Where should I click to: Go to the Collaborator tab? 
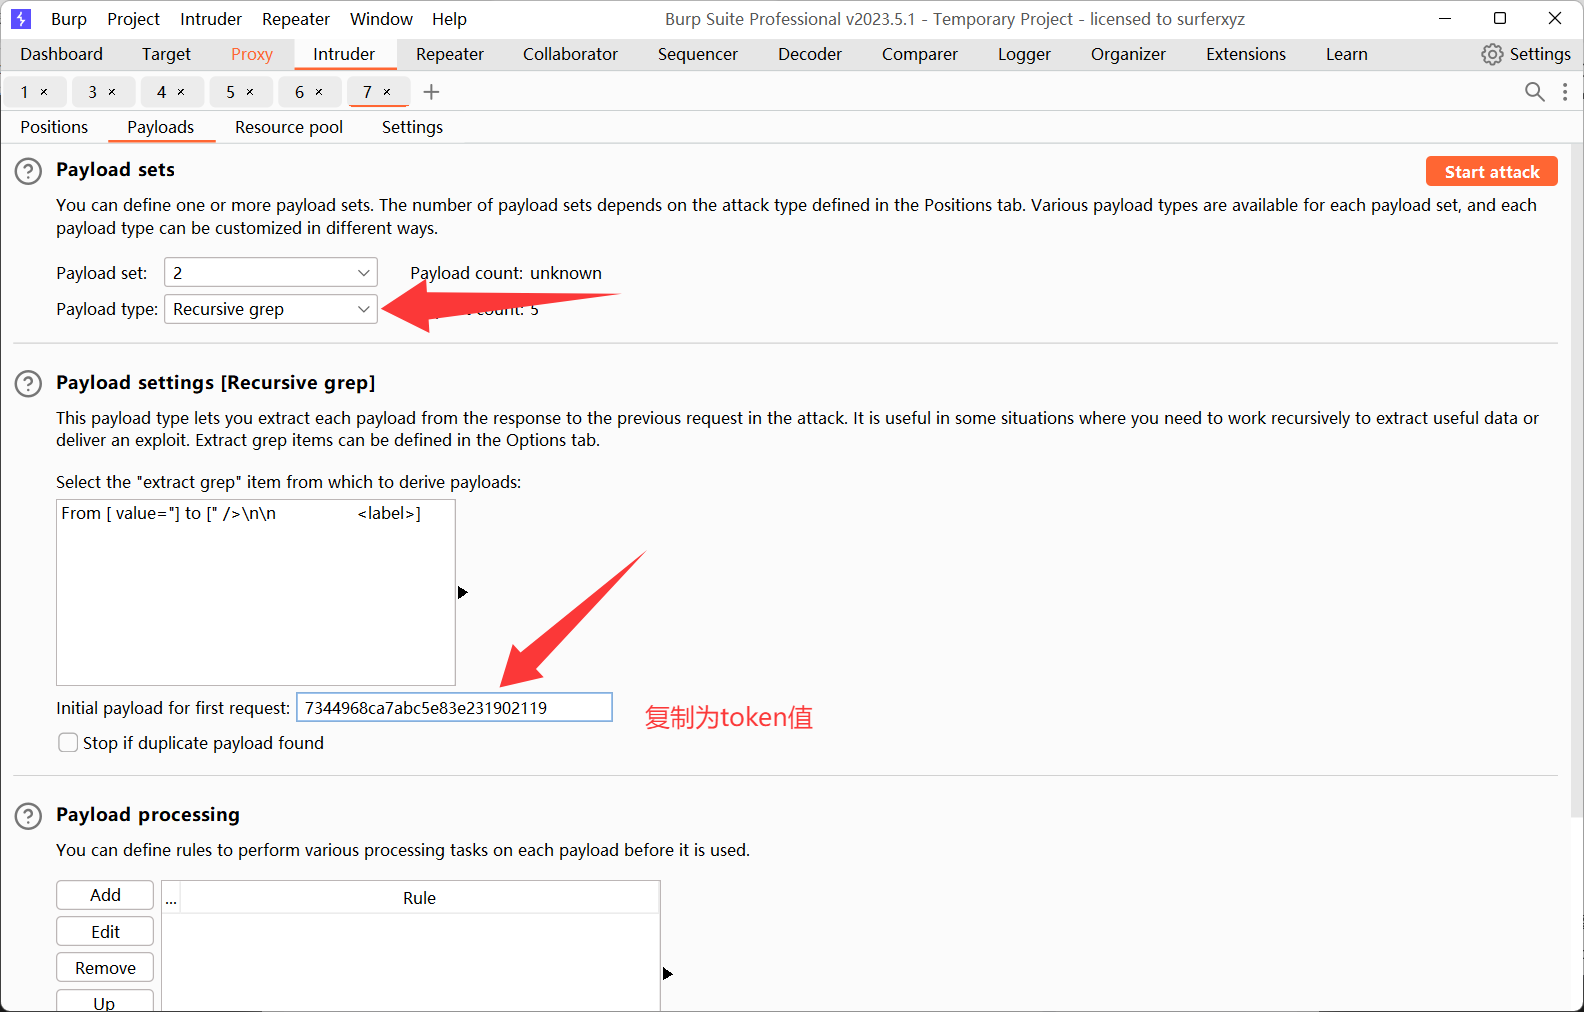[x=570, y=54]
